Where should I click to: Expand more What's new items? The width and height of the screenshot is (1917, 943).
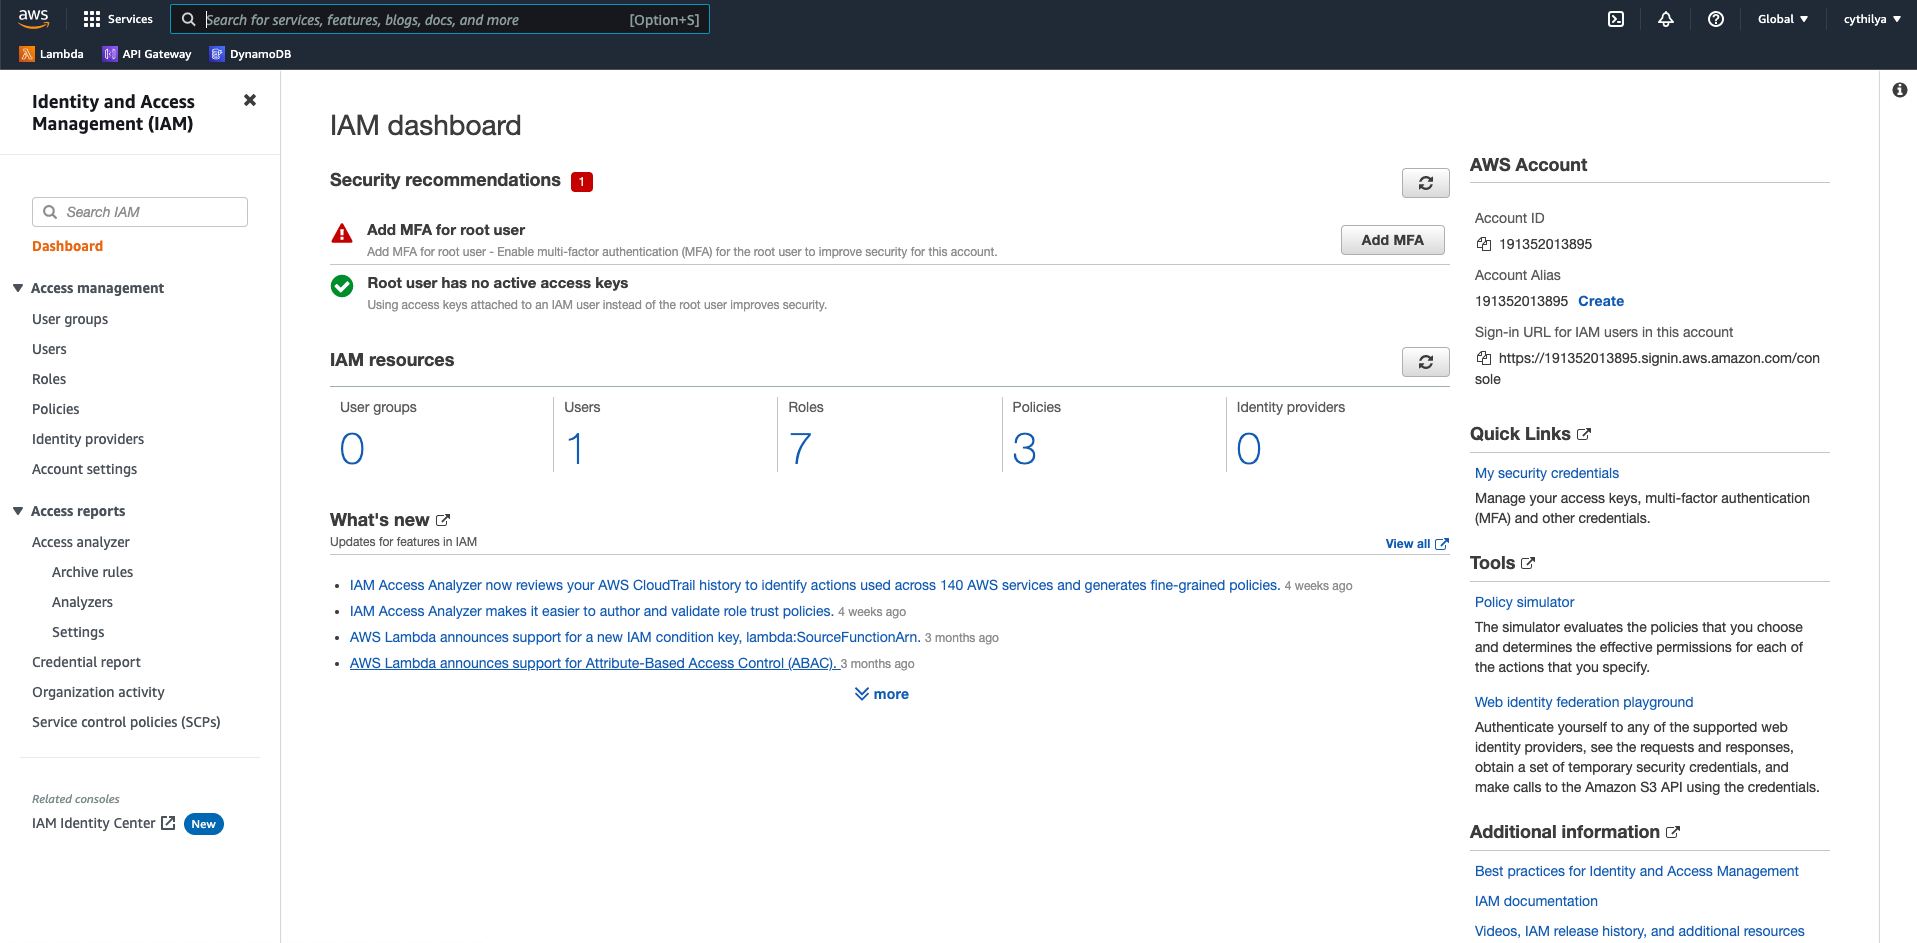pyautogui.click(x=882, y=694)
